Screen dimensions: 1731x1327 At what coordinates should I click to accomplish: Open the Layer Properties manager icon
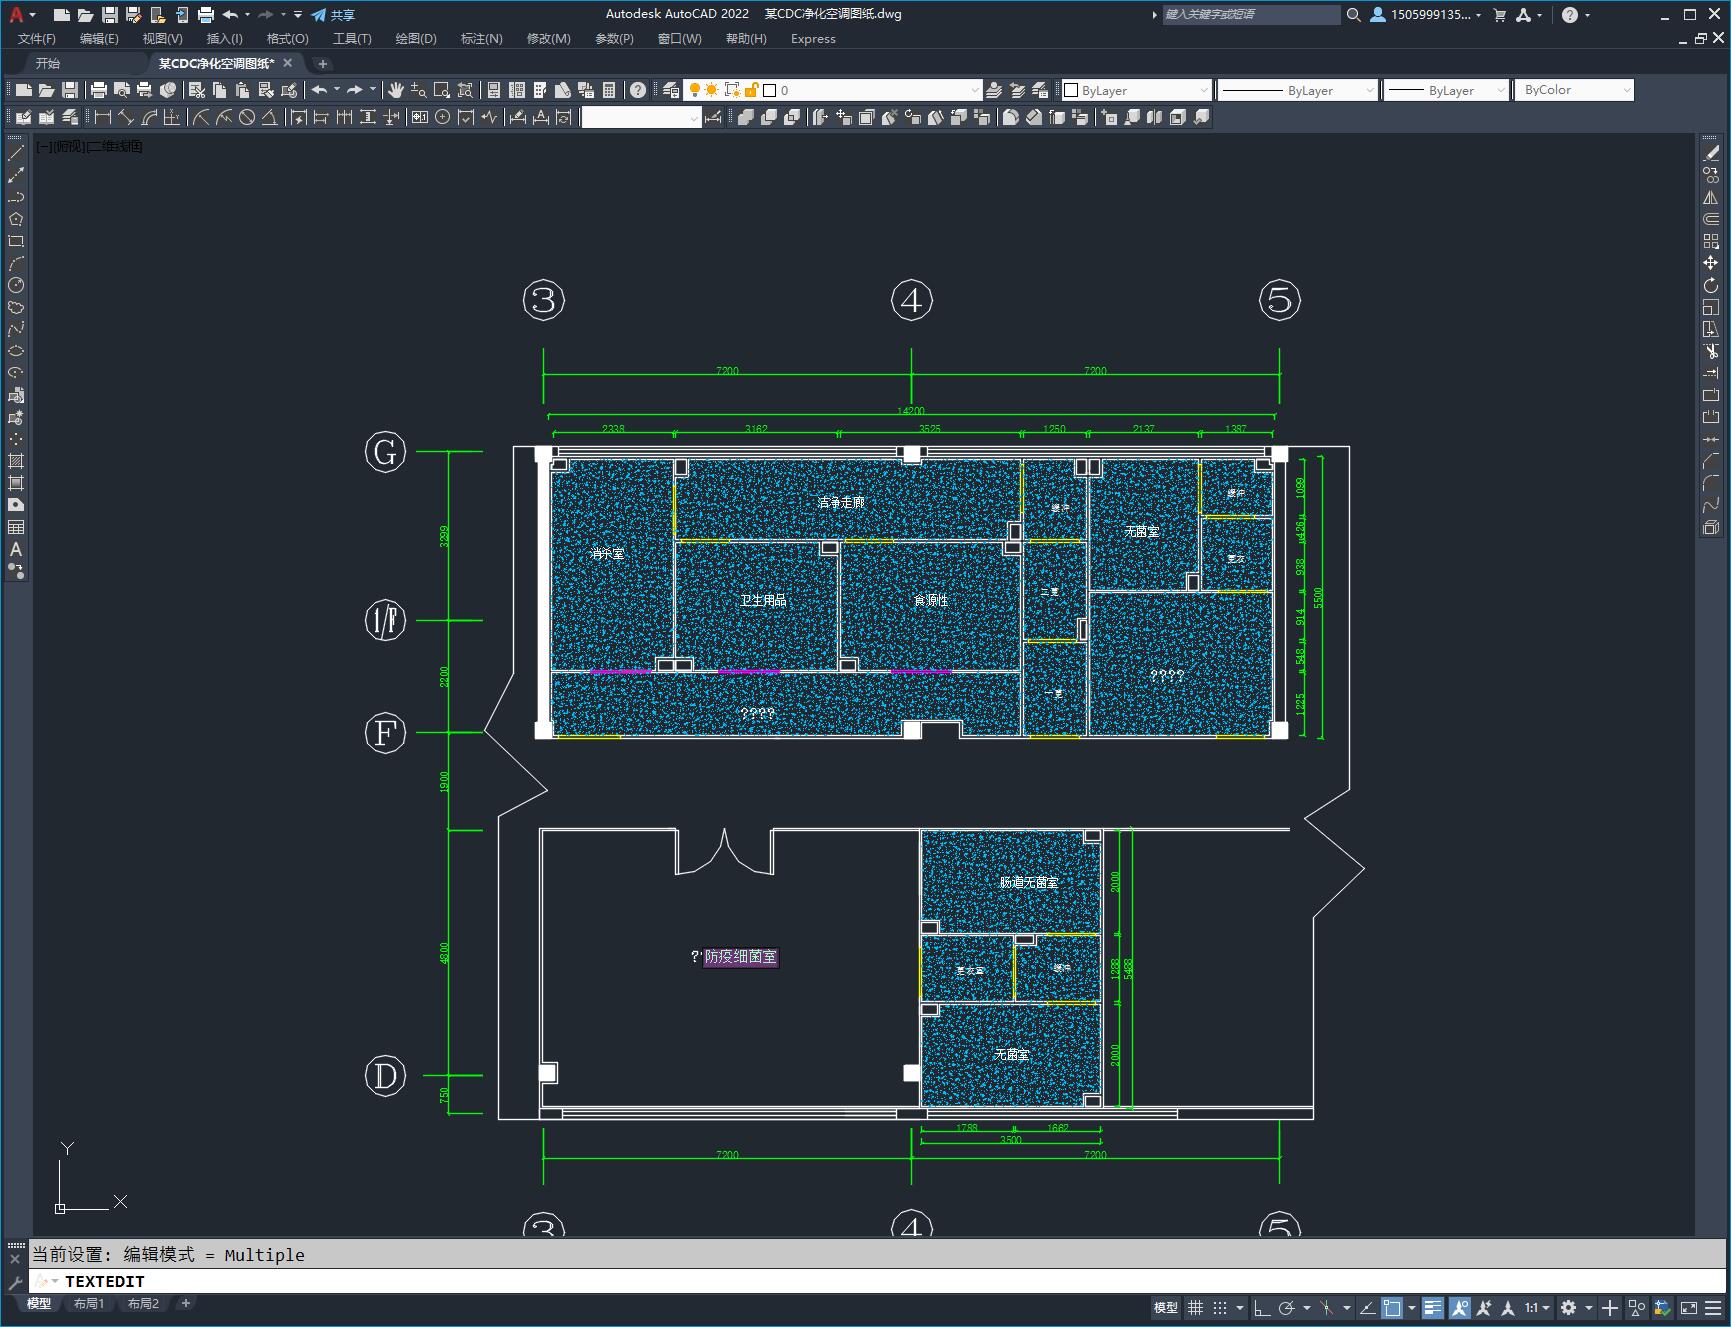pyautogui.click(x=671, y=90)
